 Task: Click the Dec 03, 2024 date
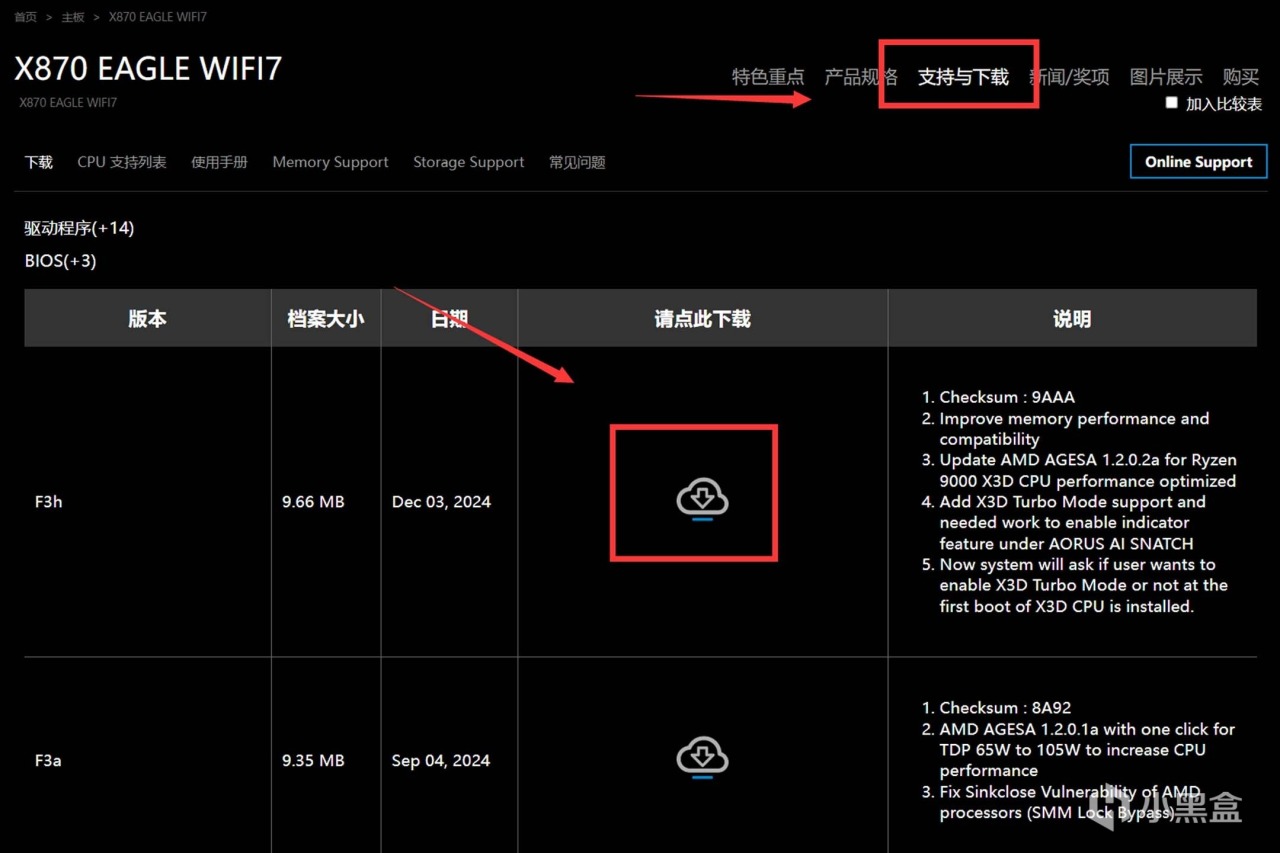(441, 502)
